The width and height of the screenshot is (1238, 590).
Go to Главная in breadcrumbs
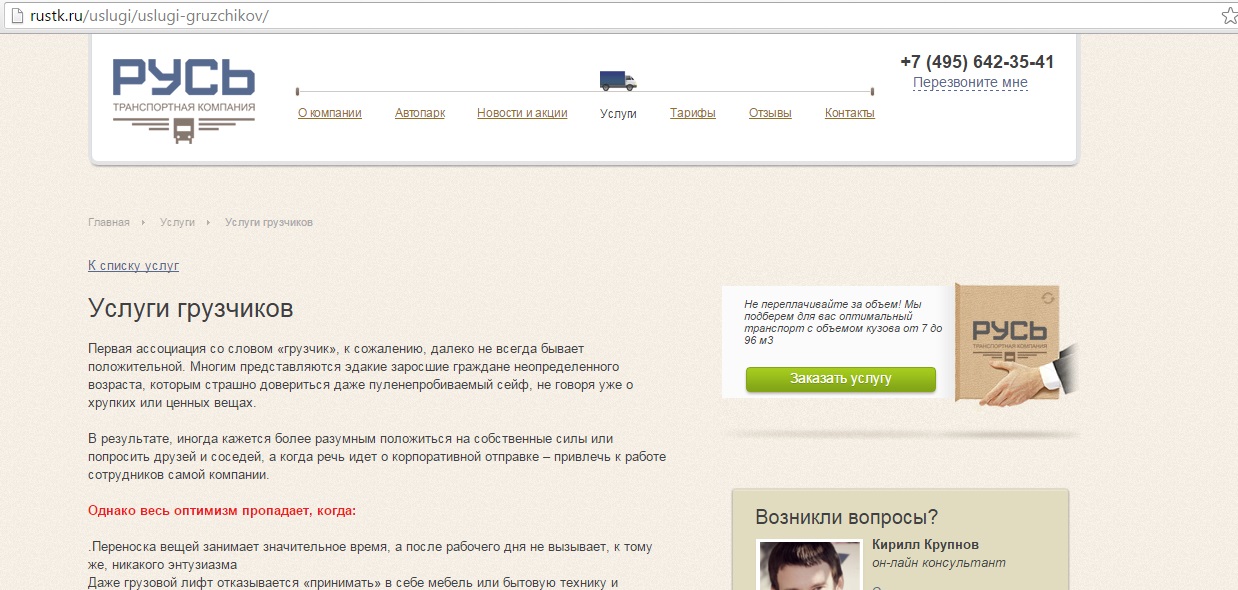109,222
